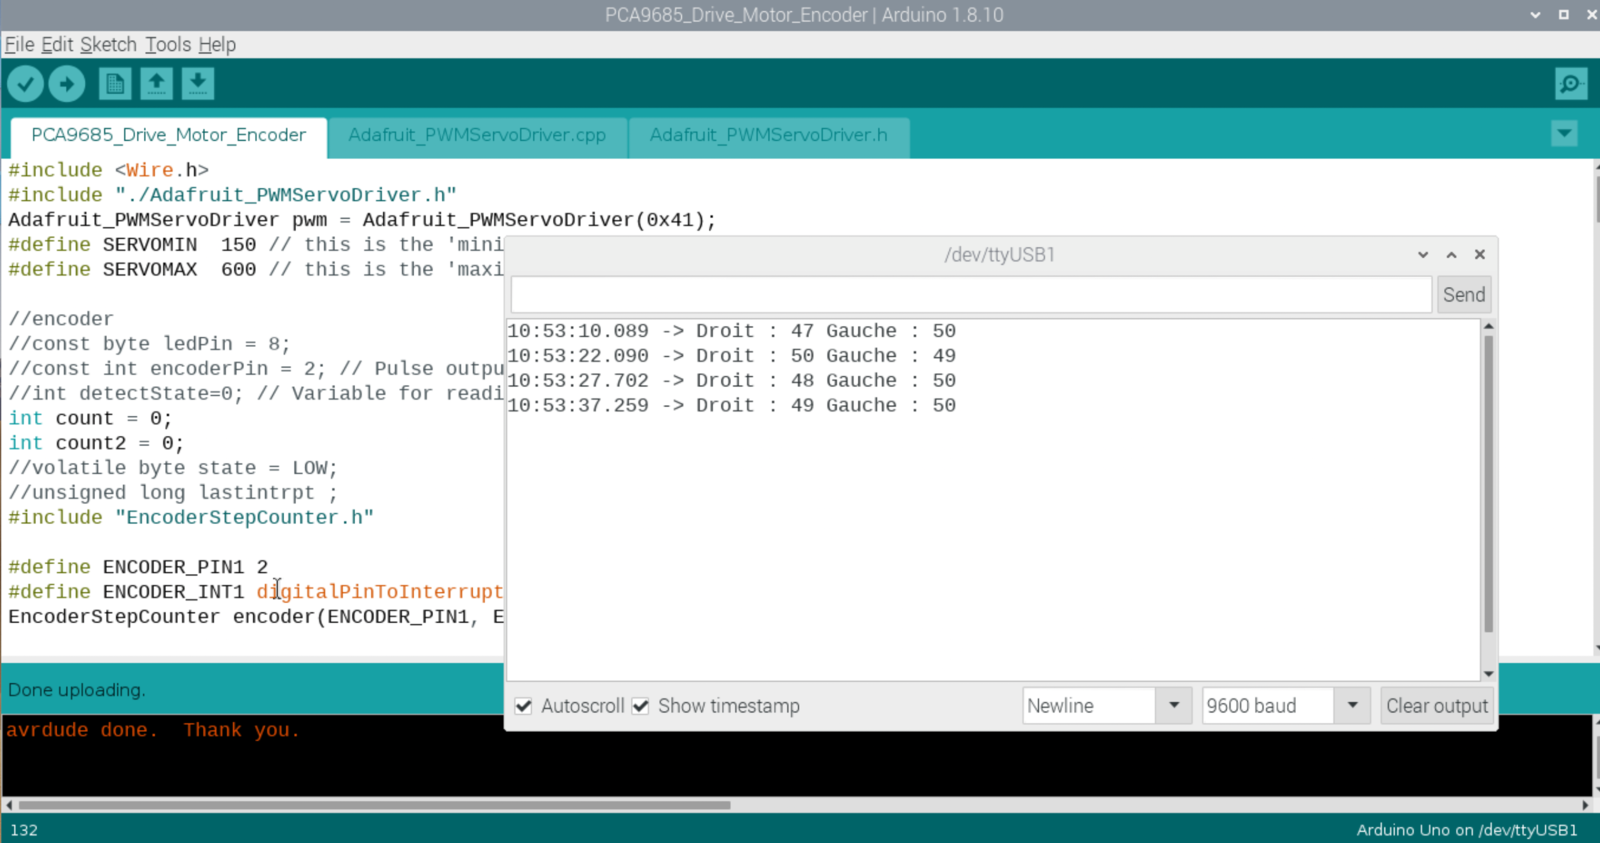Click the Open sketch up-arrow icon
The height and width of the screenshot is (843, 1600).
click(x=156, y=84)
